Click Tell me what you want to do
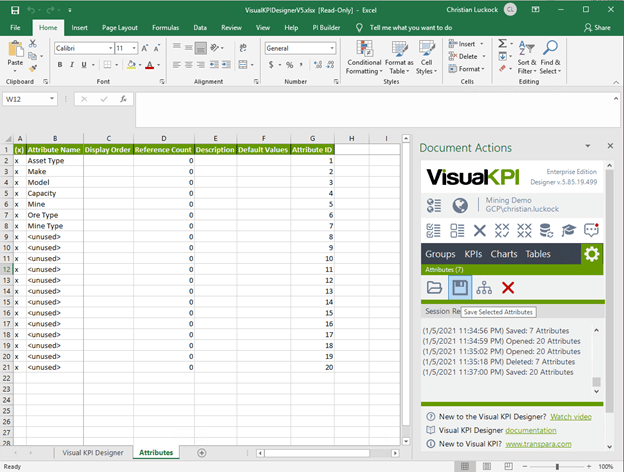 click(411, 27)
